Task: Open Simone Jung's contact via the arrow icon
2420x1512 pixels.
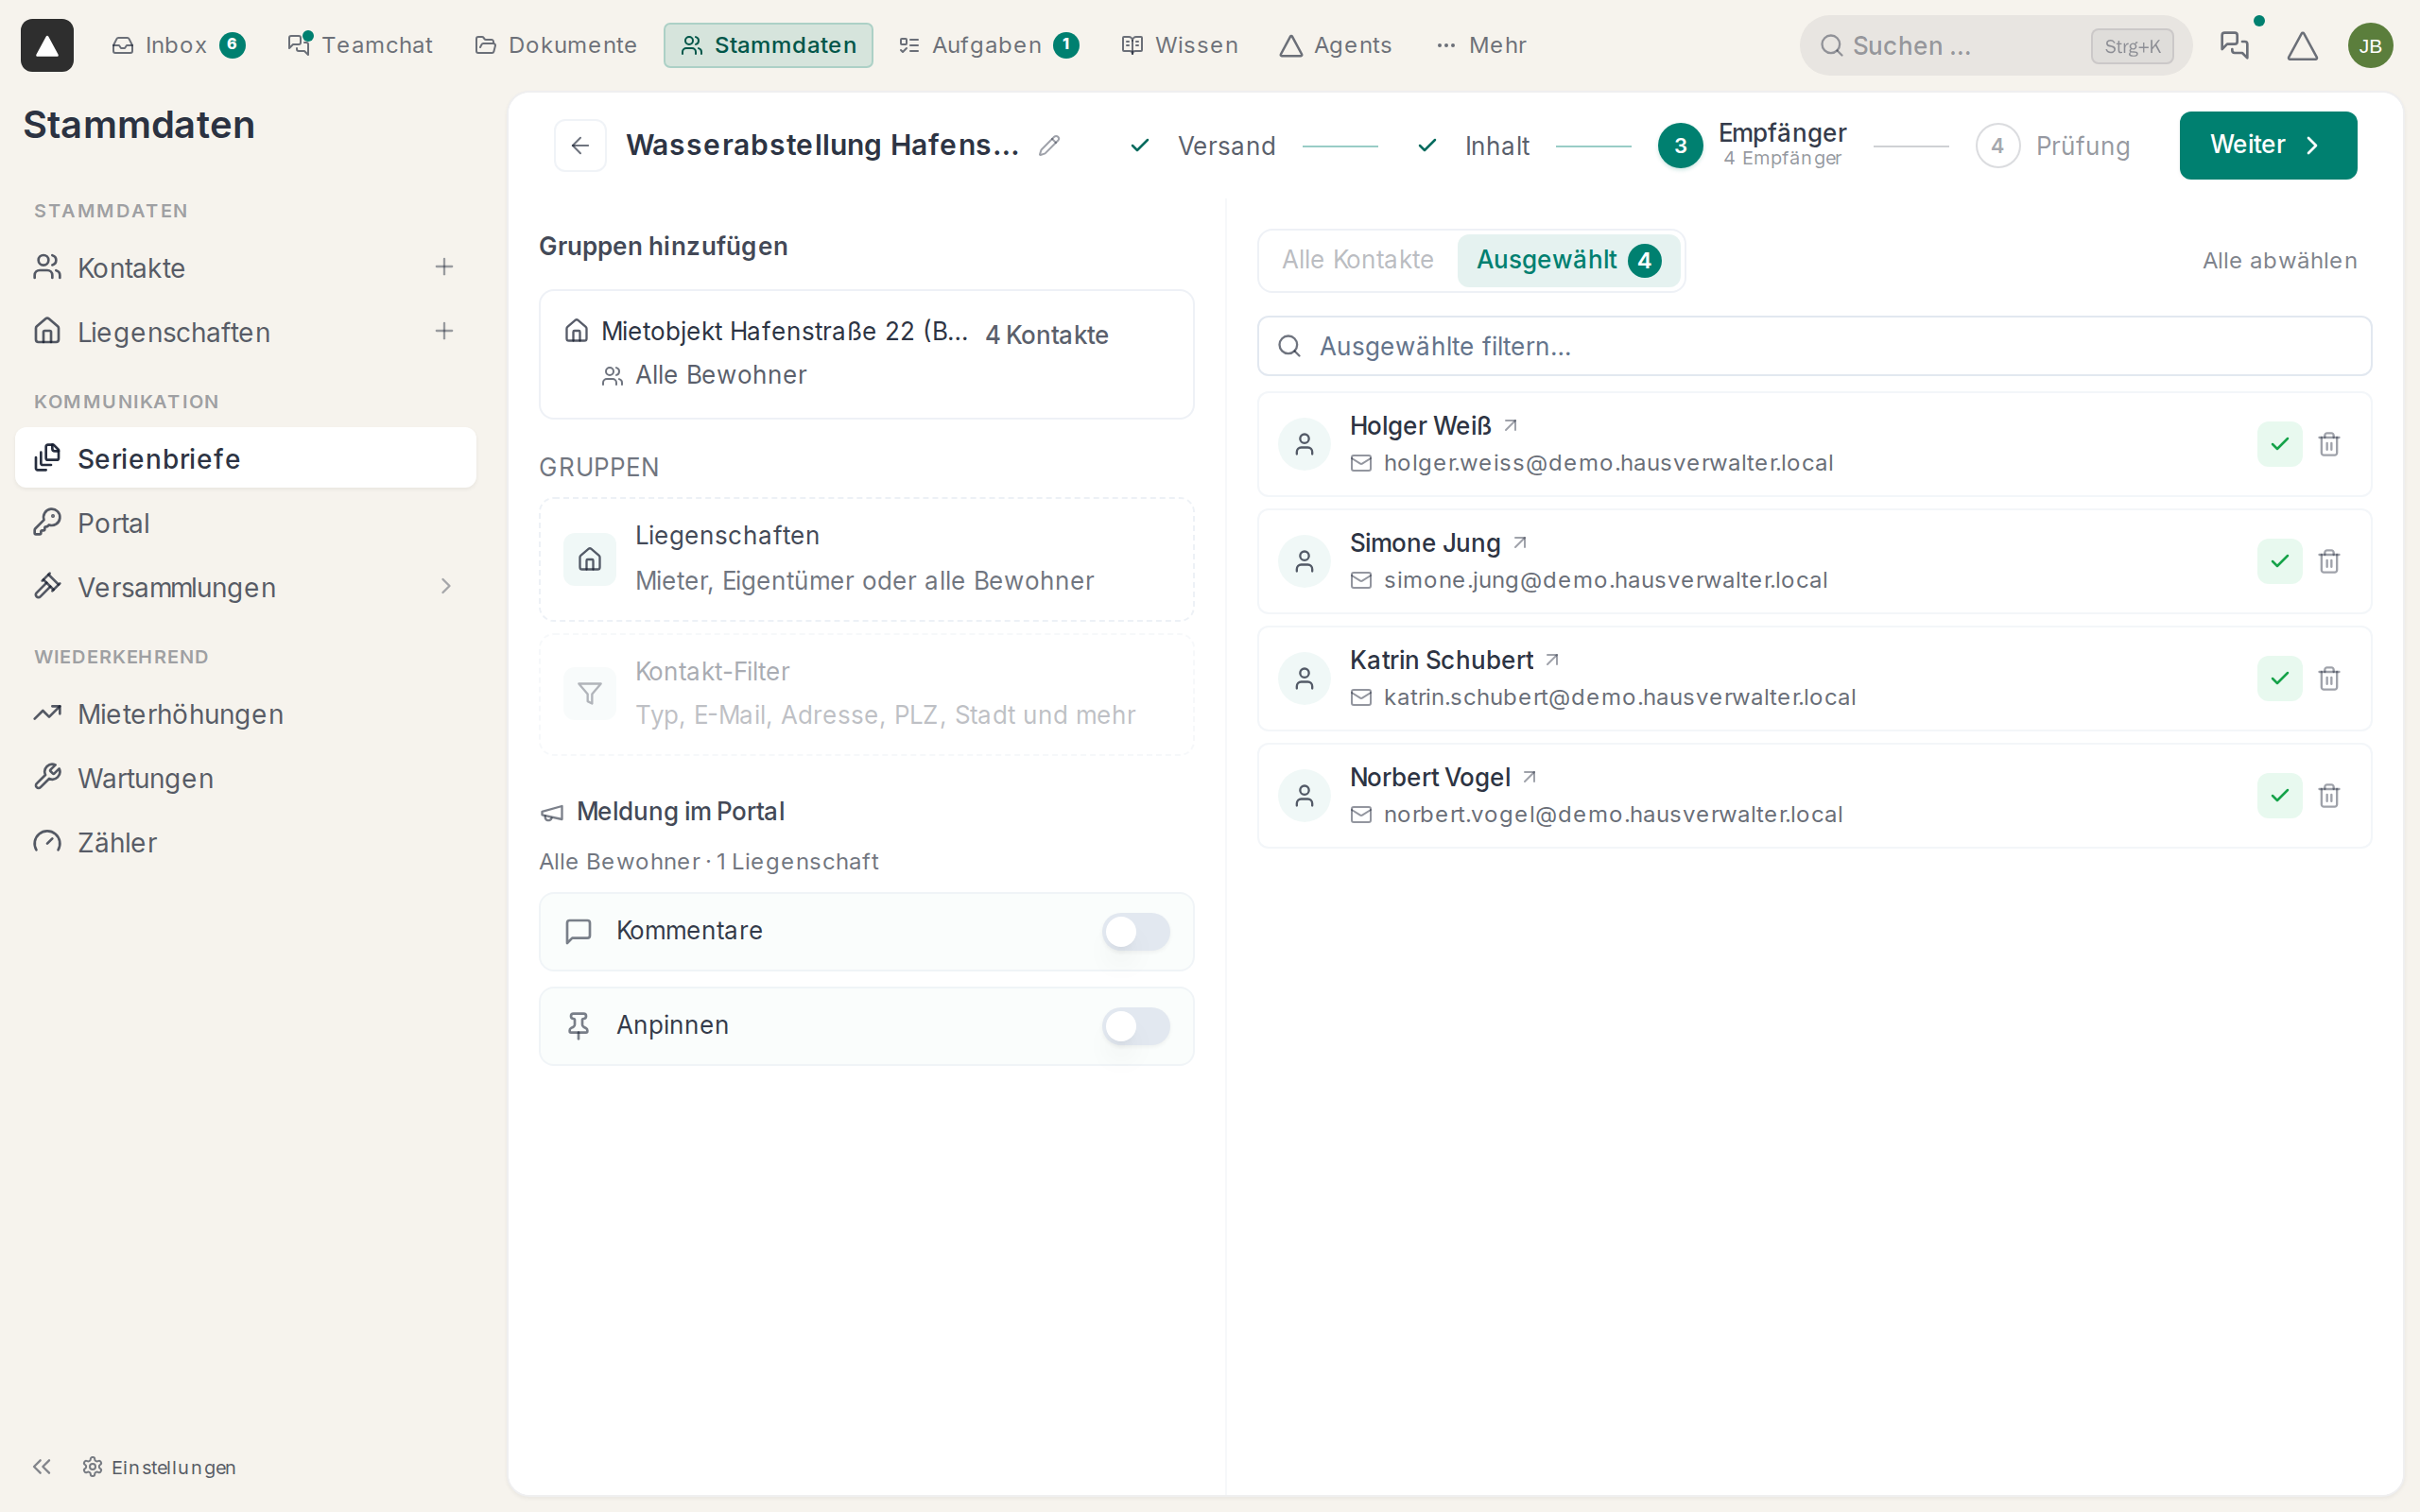Action: [x=1520, y=542]
